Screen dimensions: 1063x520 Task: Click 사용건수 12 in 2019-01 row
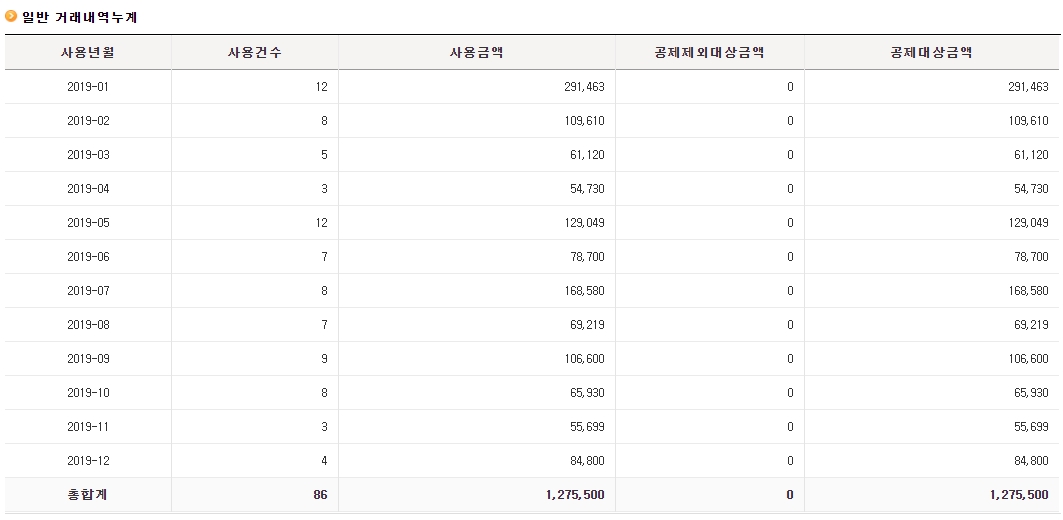(321, 87)
